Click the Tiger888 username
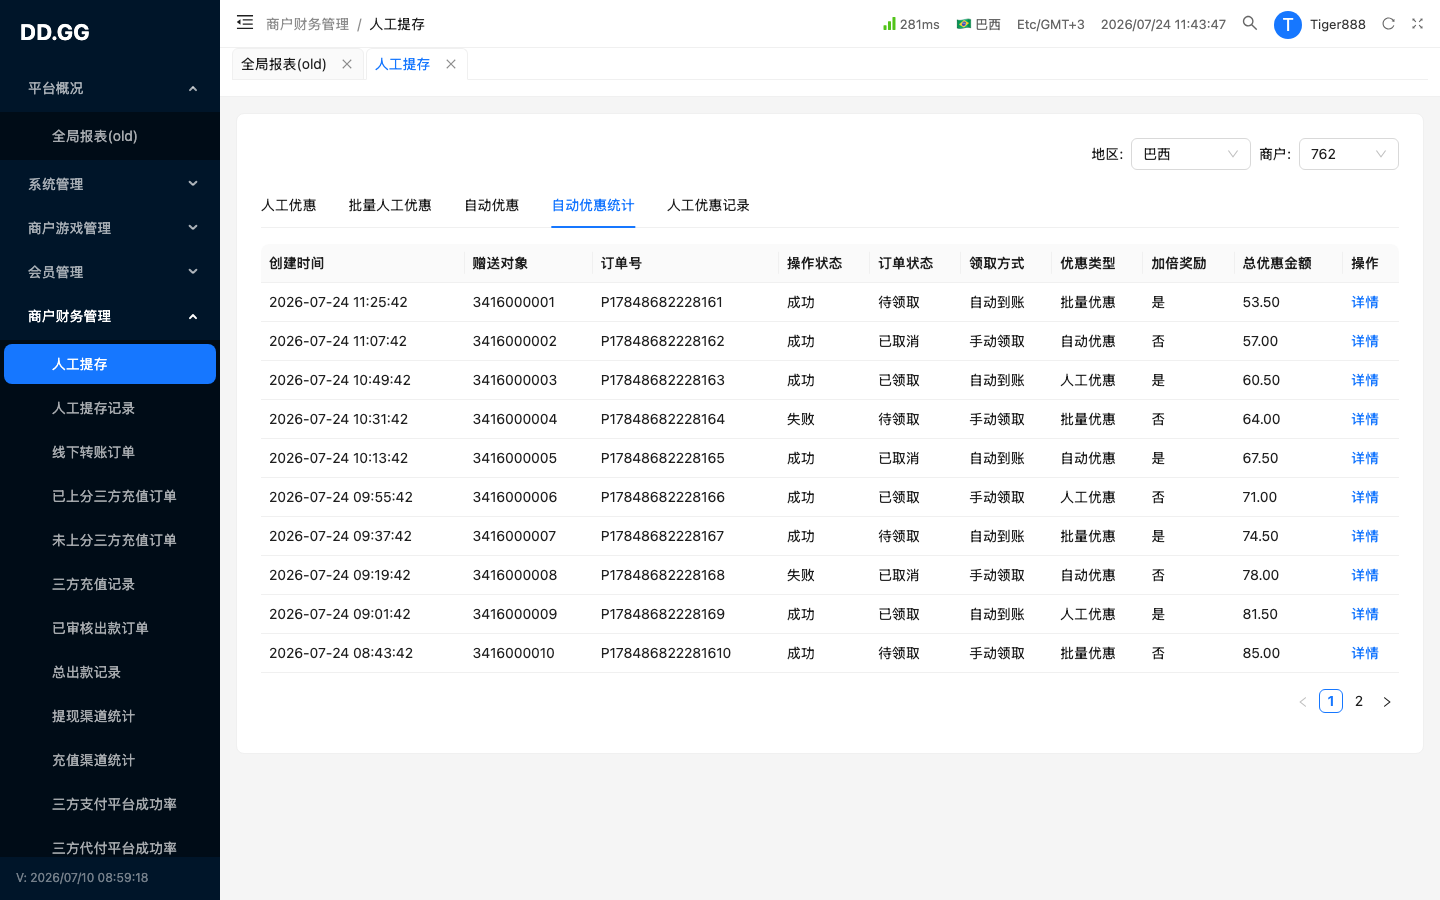 1338,24
